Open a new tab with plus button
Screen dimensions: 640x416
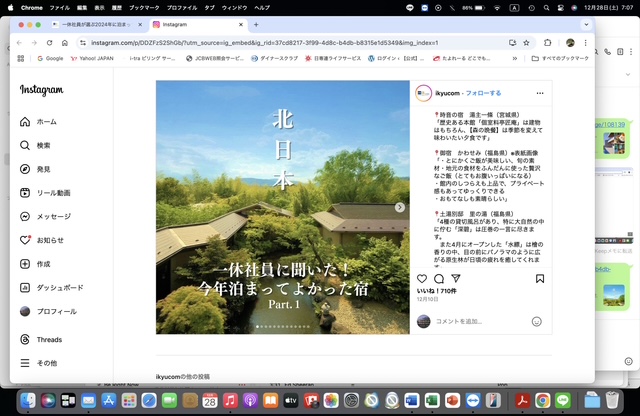pyautogui.click(x=256, y=24)
